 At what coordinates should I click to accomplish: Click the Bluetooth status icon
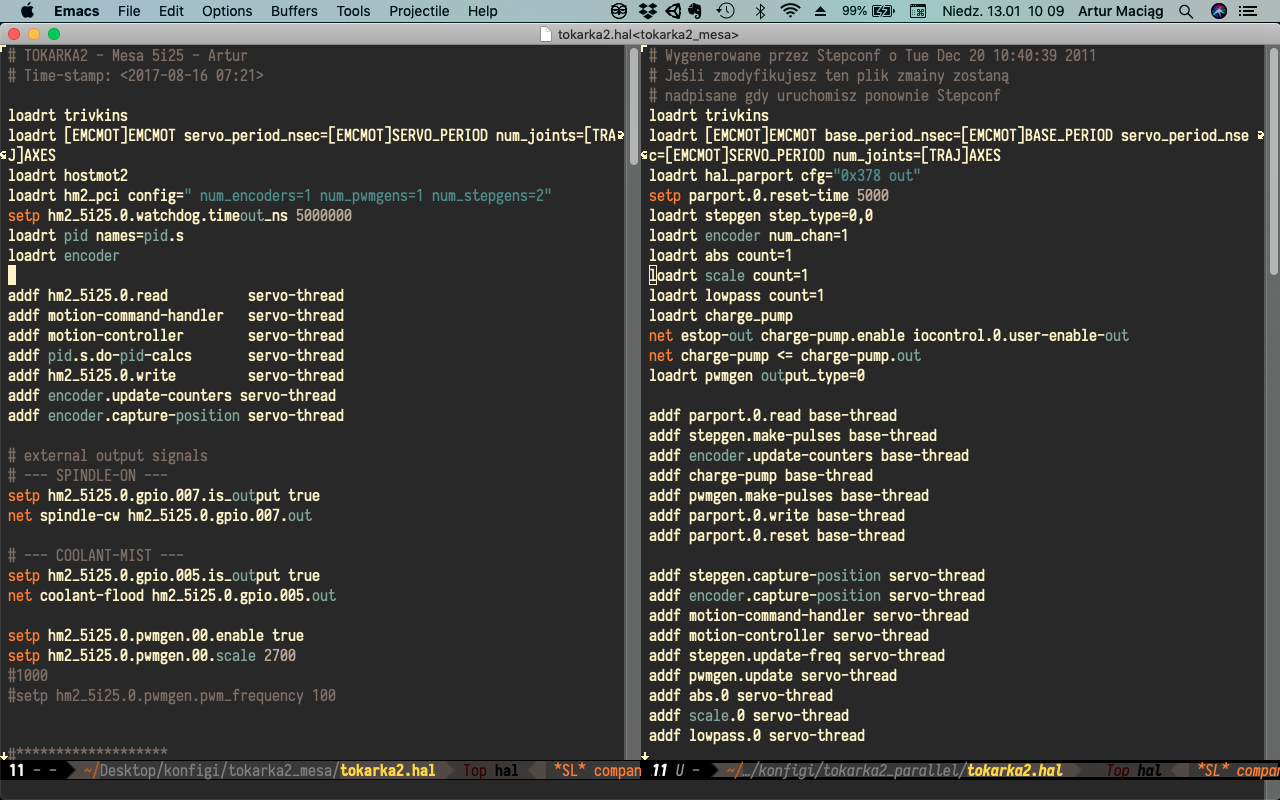click(x=760, y=11)
